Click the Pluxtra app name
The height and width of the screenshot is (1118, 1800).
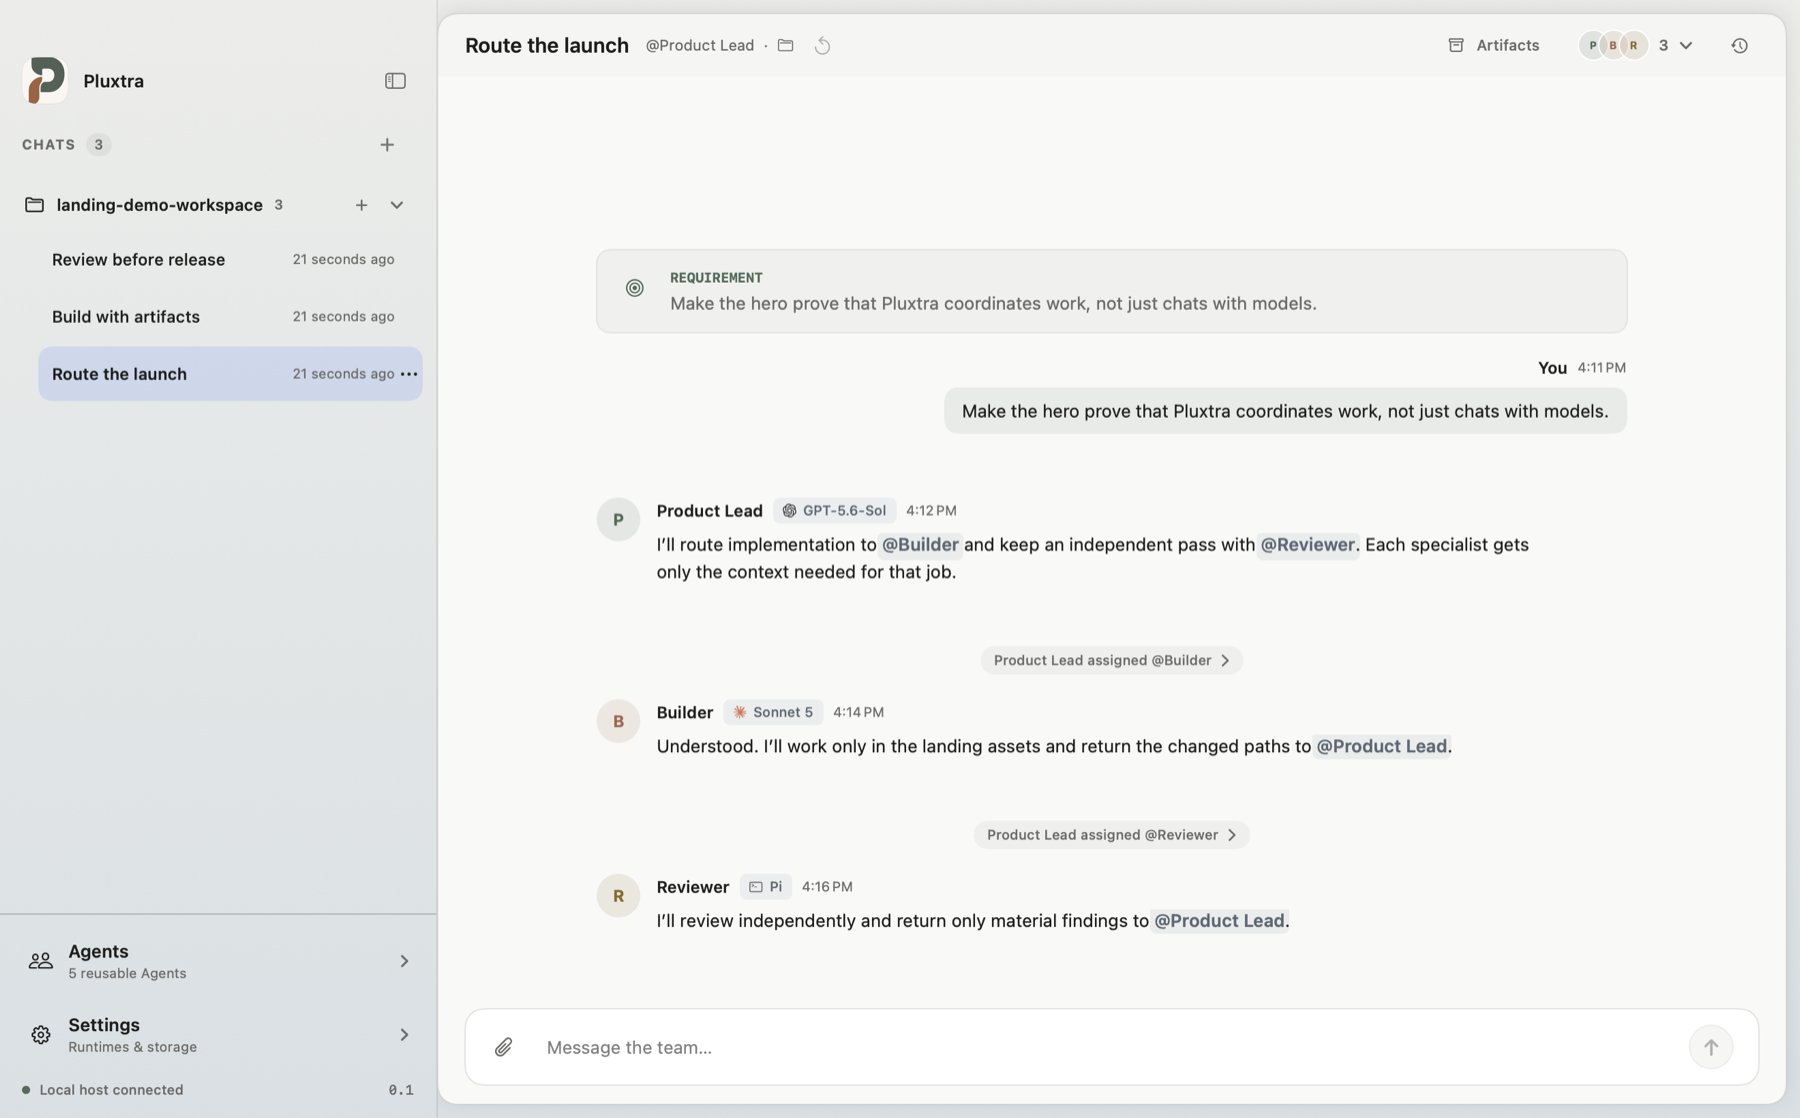114,81
